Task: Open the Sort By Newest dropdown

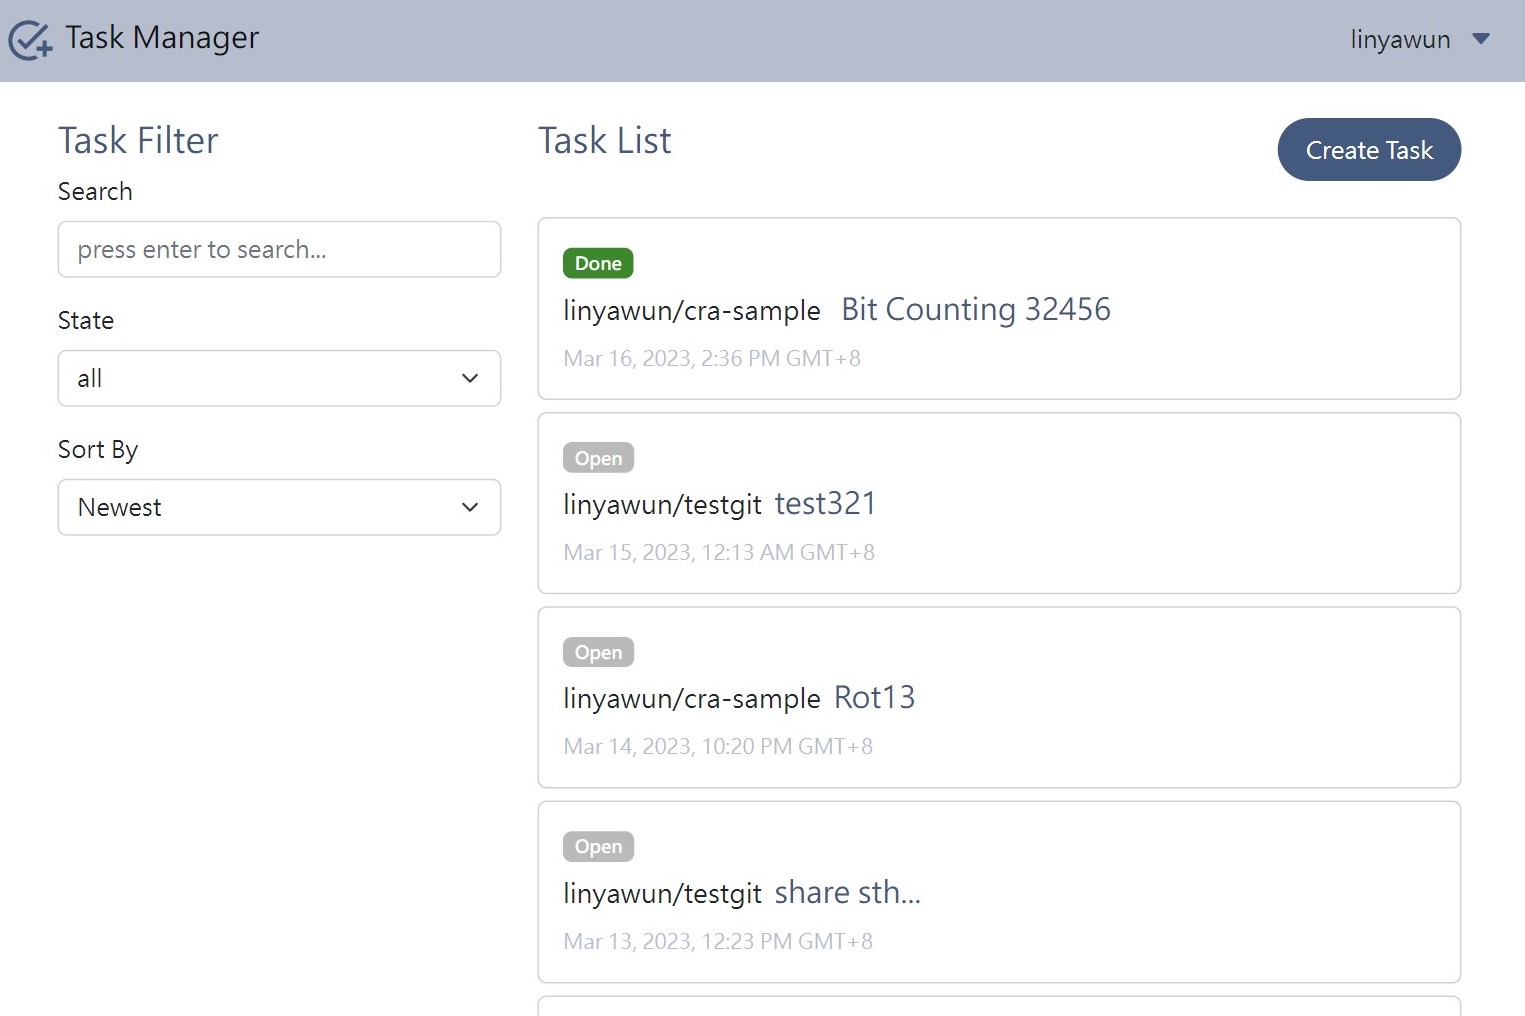Action: click(x=279, y=507)
